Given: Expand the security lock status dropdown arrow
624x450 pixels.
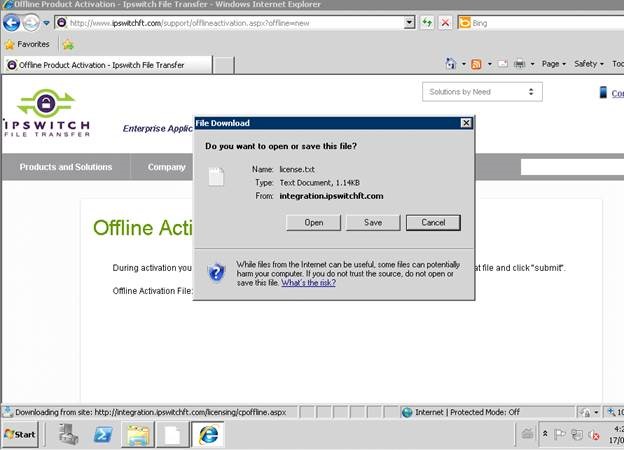Looking at the screenshot, I should [596, 412].
